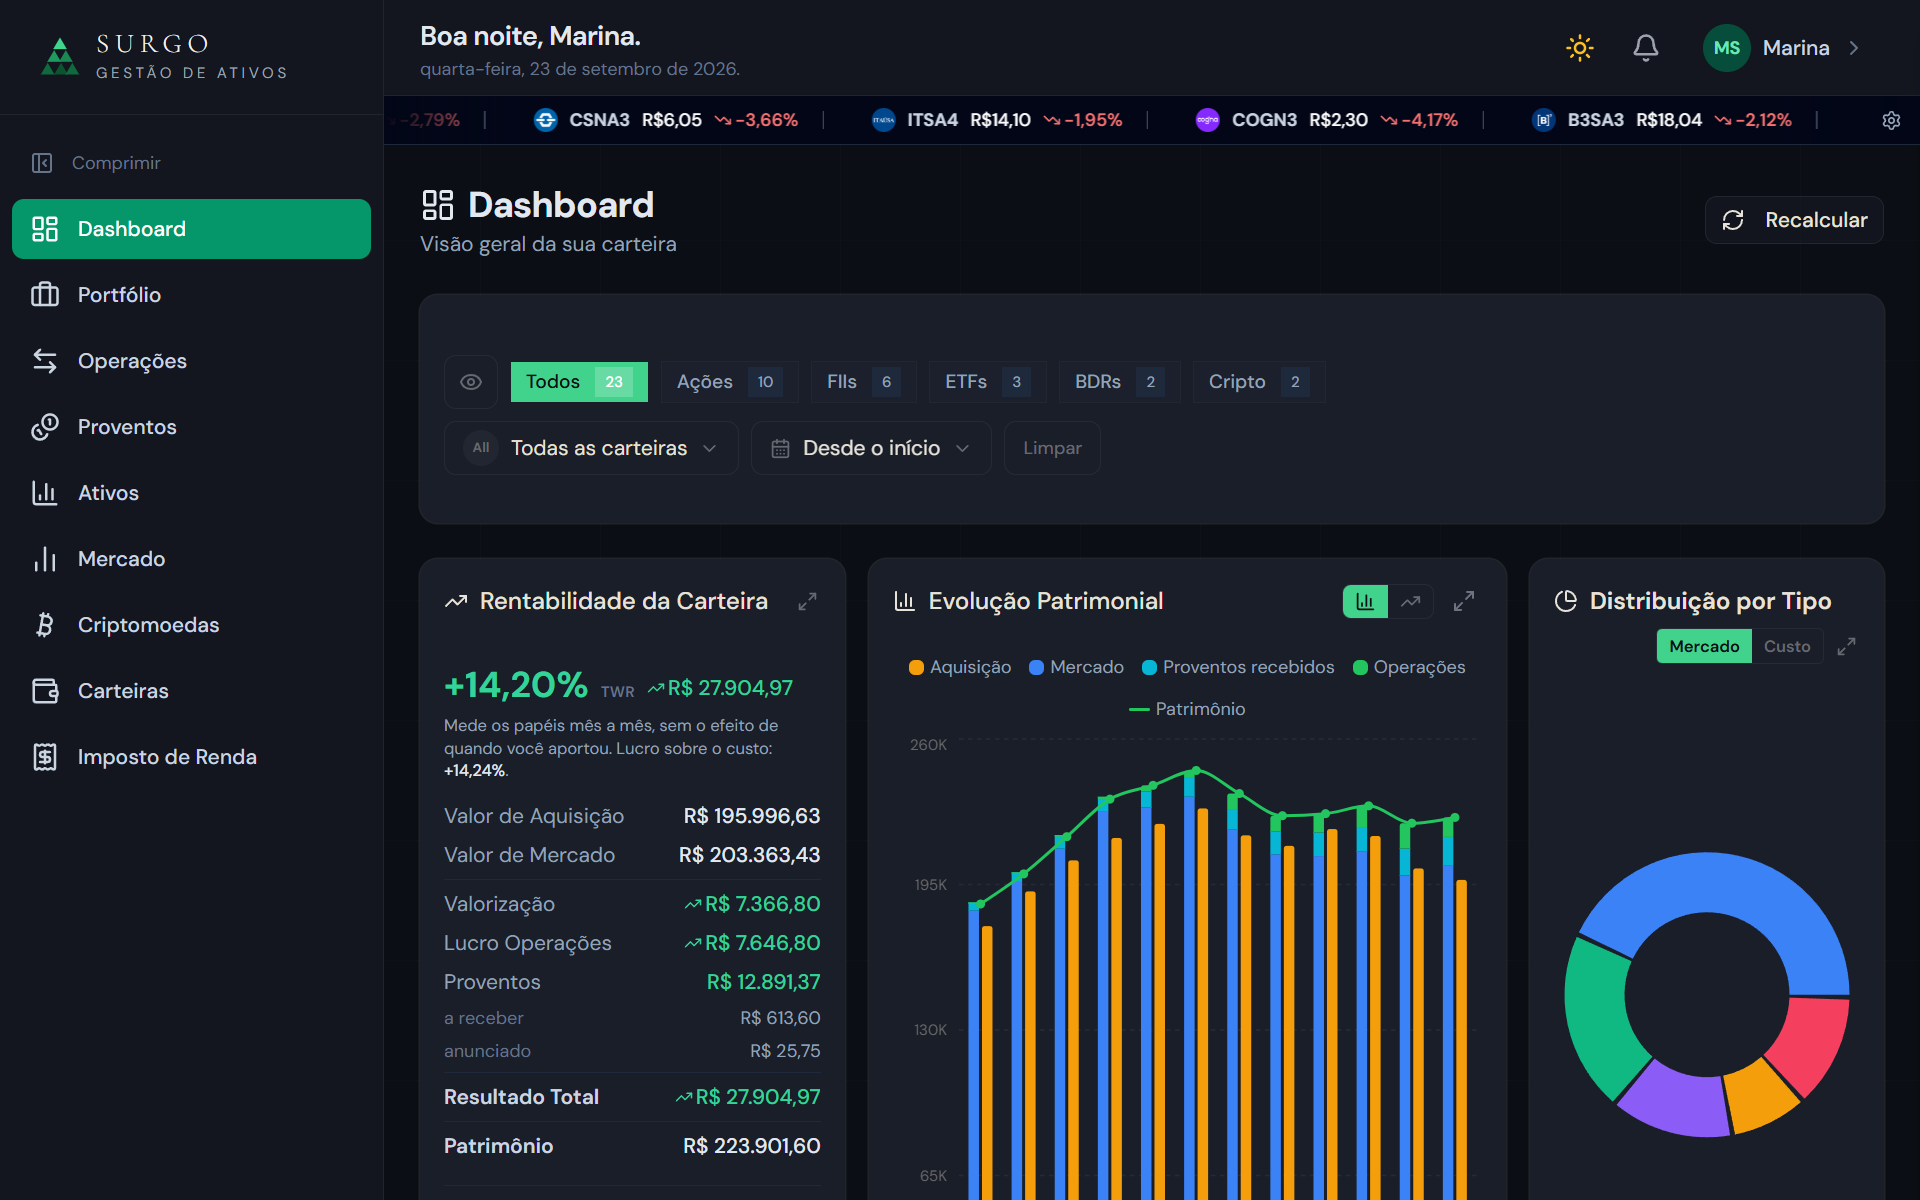Click the CSNA3 ticker logo
The image size is (1920, 1200).
(546, 120)
